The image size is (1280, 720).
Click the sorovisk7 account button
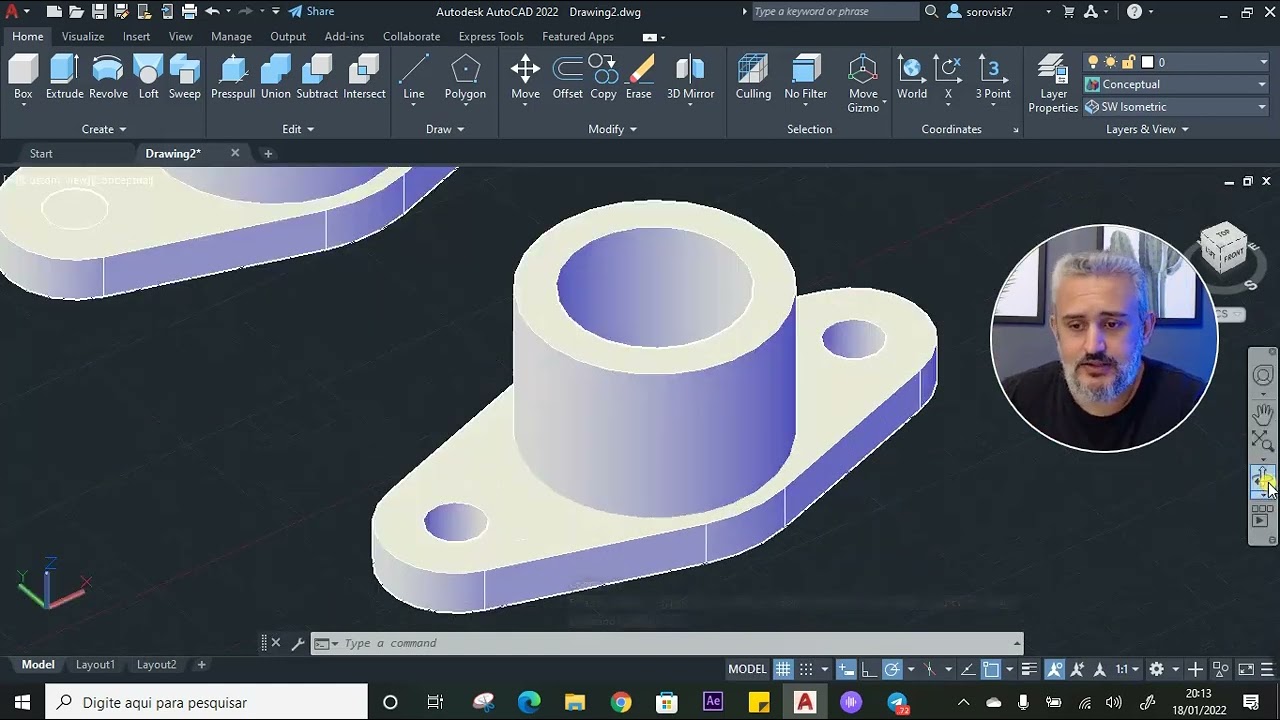coord(982,12)
